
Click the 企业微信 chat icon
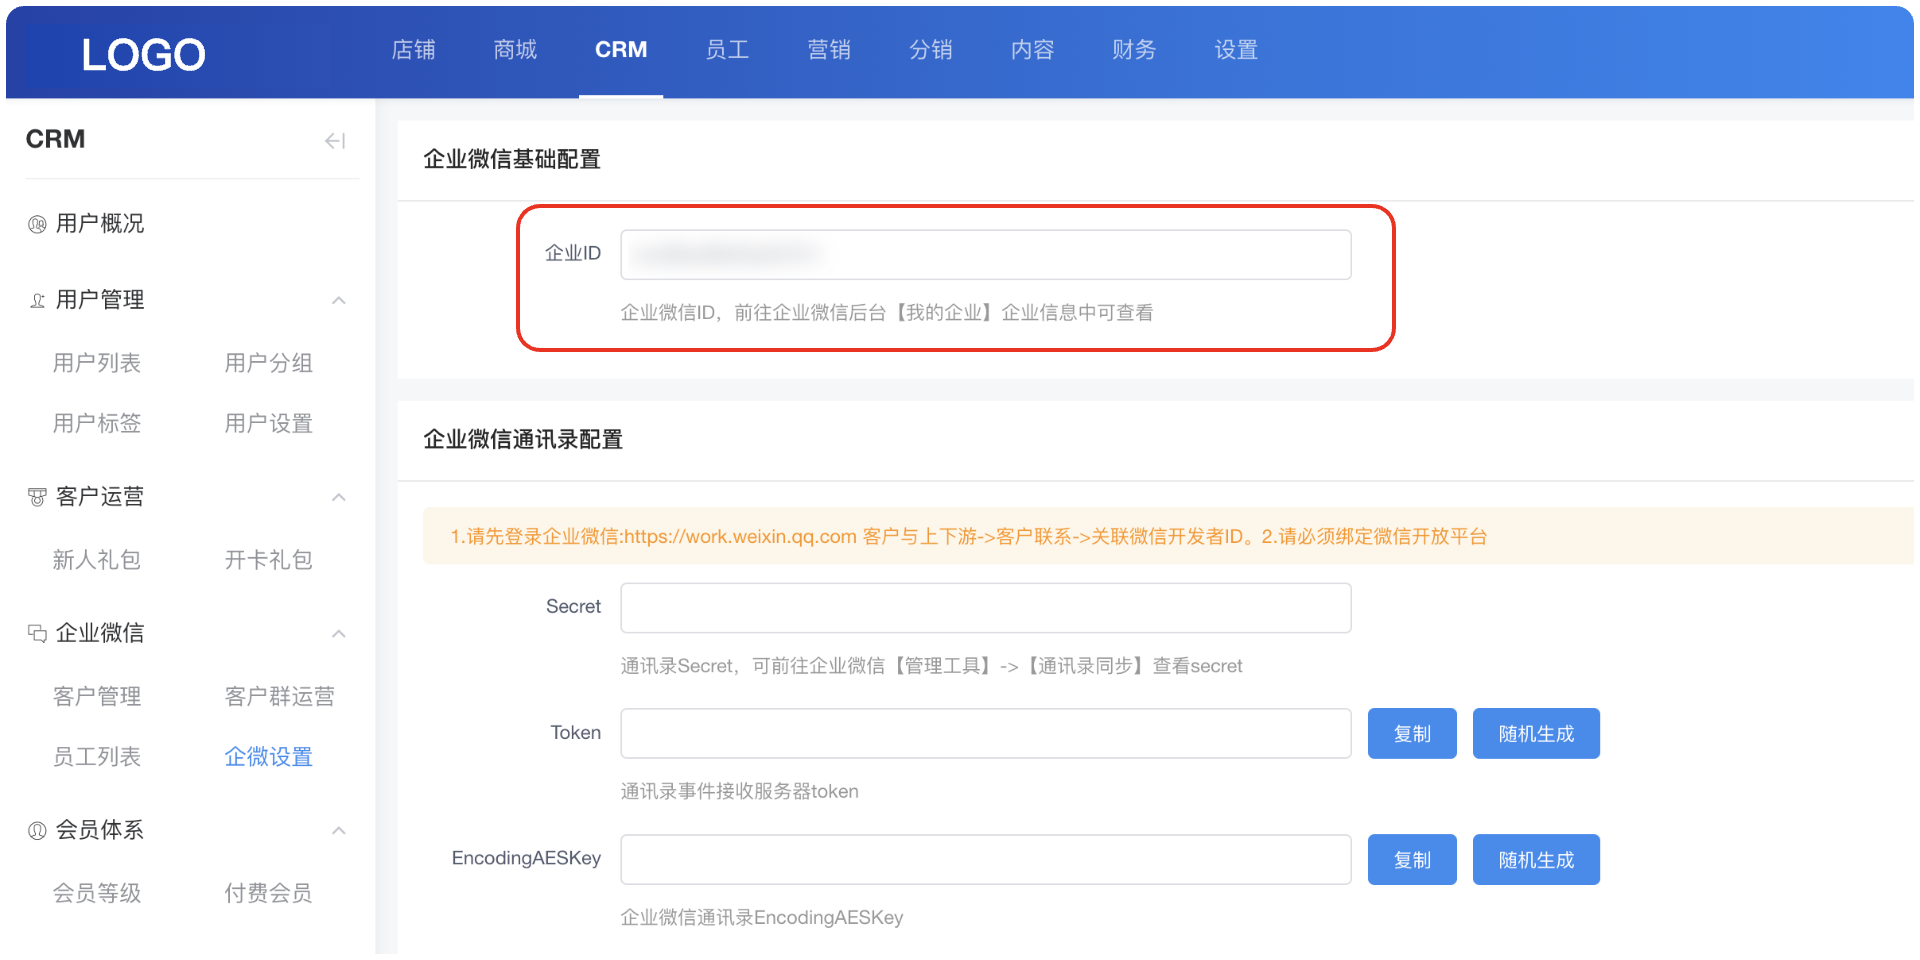coord(37,633)
